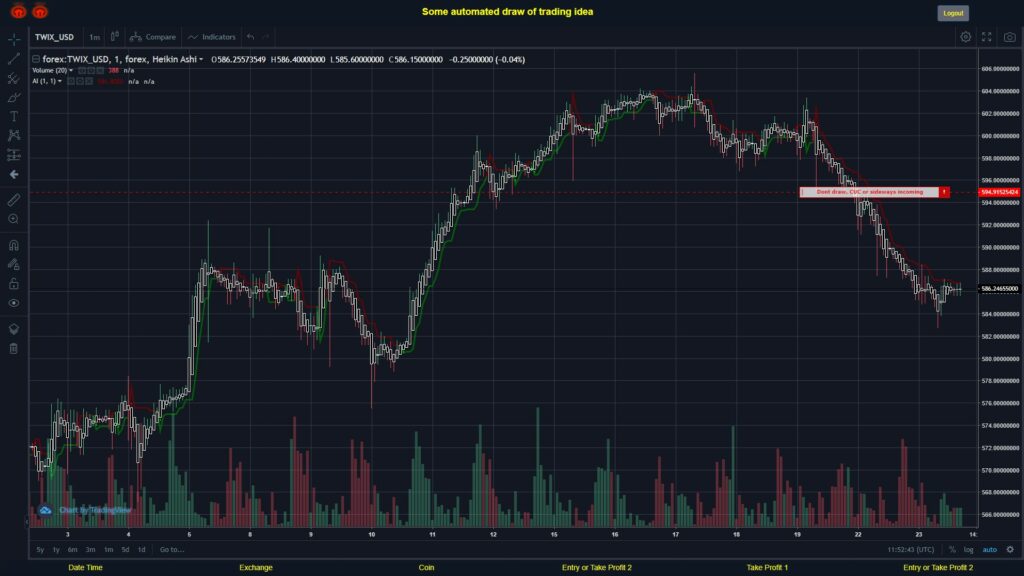Open the Indicators menu
Screen dimensions: 1024x576
212,37
